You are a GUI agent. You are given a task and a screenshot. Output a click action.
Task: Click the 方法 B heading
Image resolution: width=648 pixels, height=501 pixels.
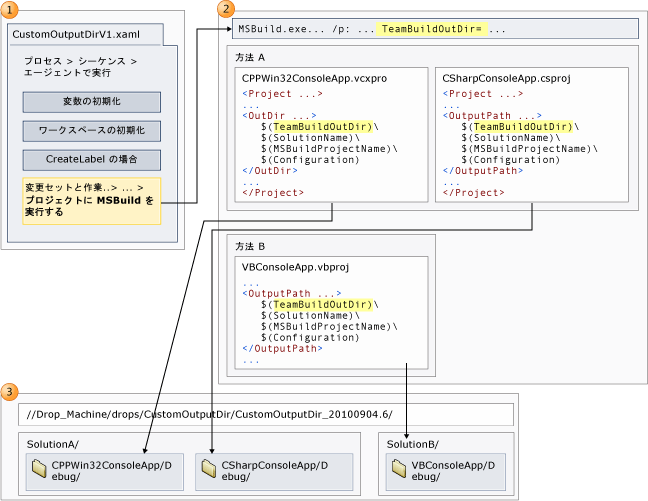pyautogui.click(x=250, y=246)
